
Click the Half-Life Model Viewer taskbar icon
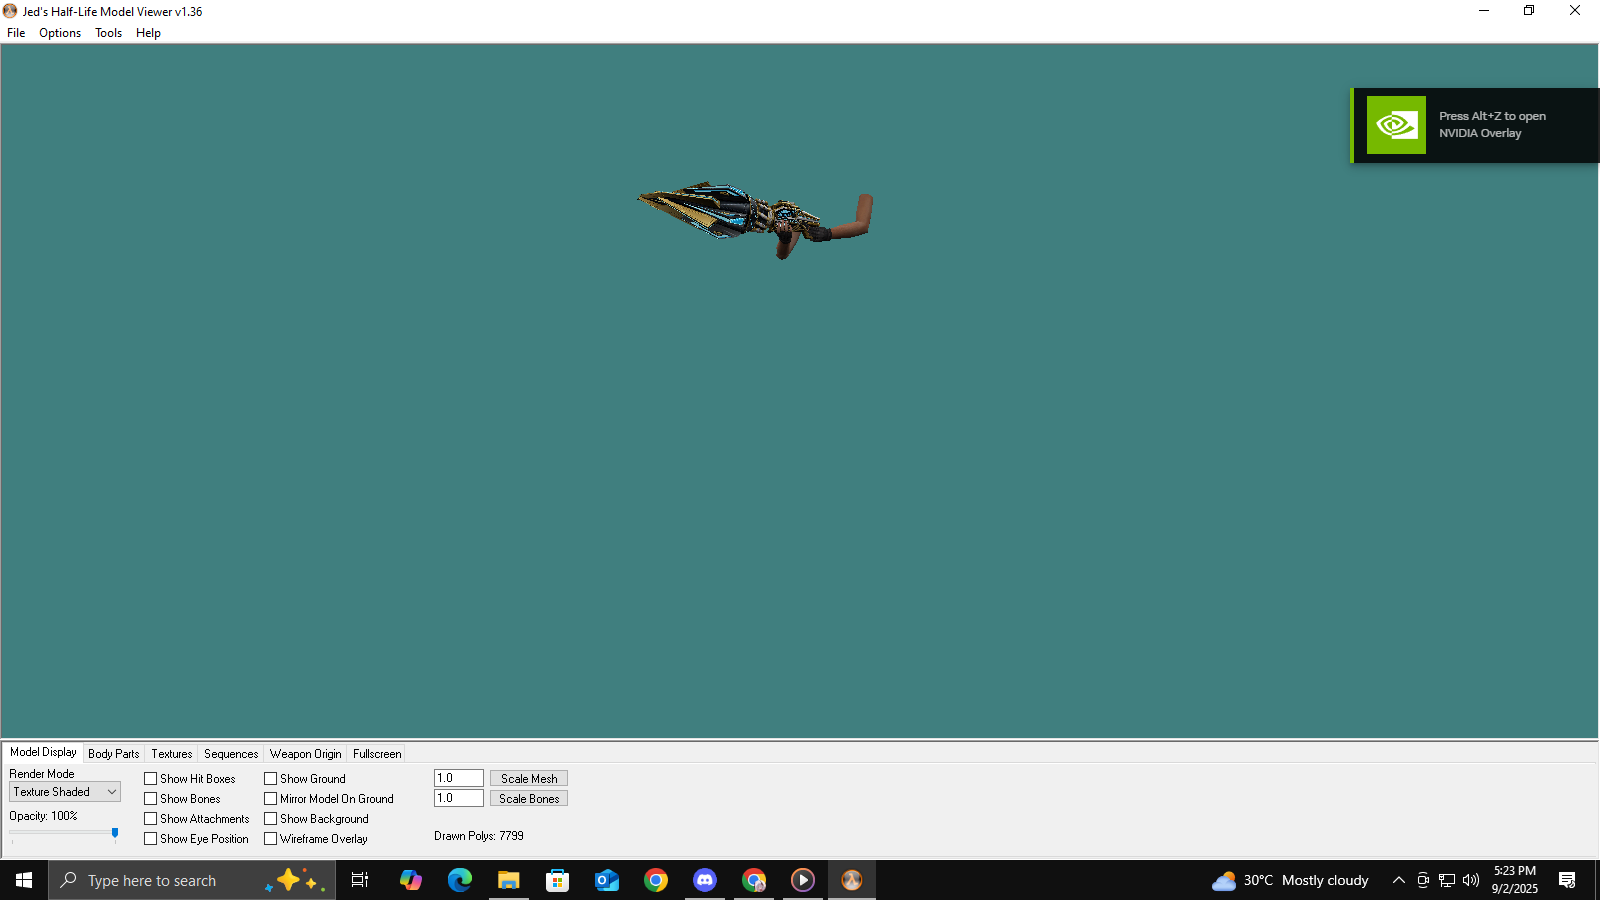852,880
